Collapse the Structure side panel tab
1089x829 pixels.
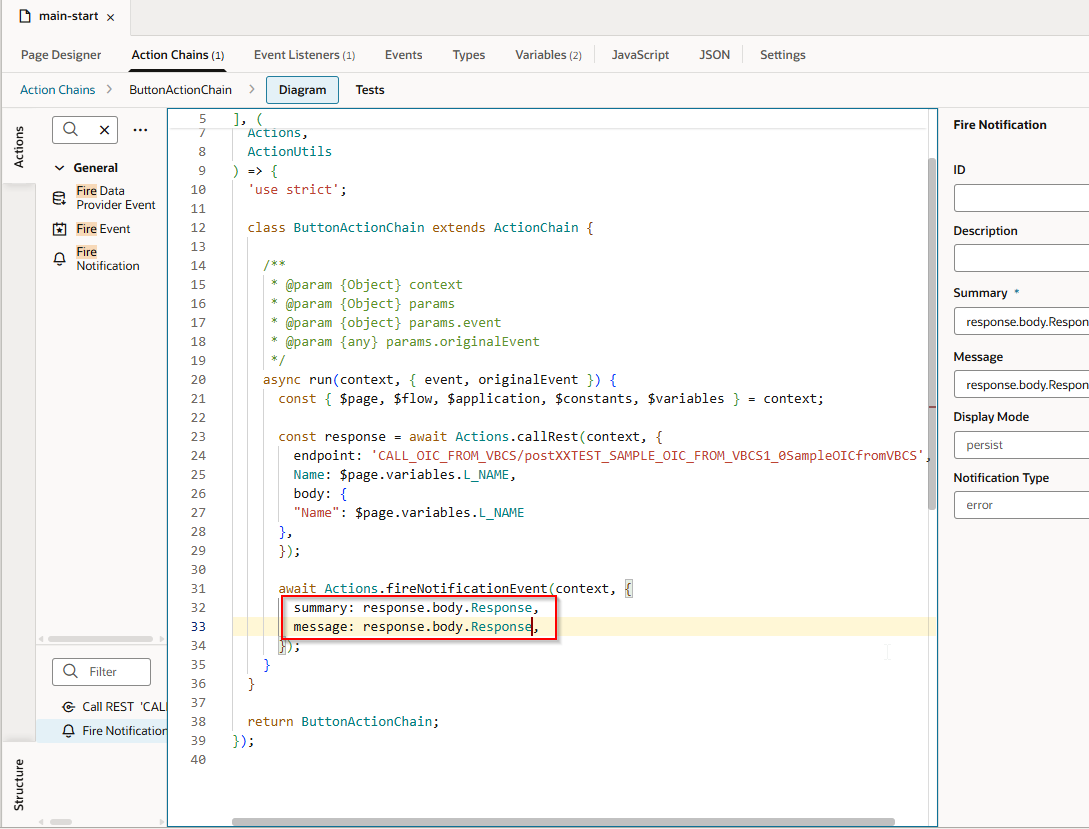(x=18, y=784)
